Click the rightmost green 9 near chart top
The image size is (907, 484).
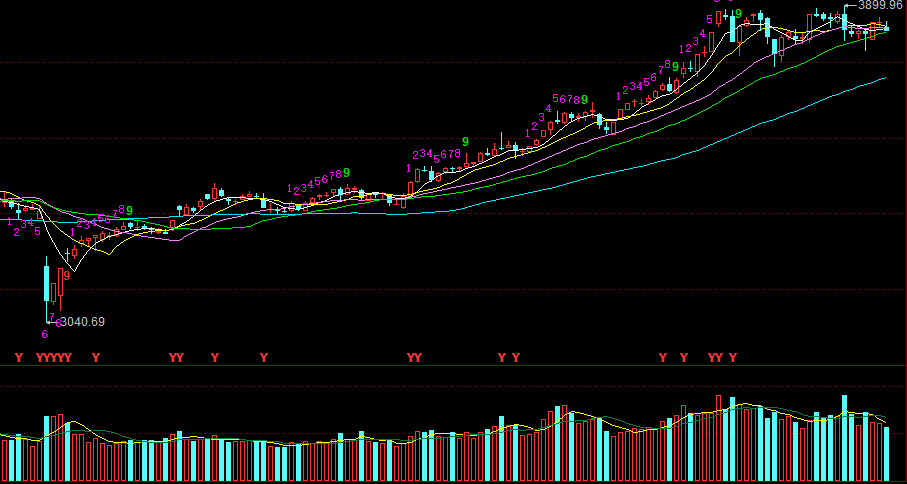[737, 14]
